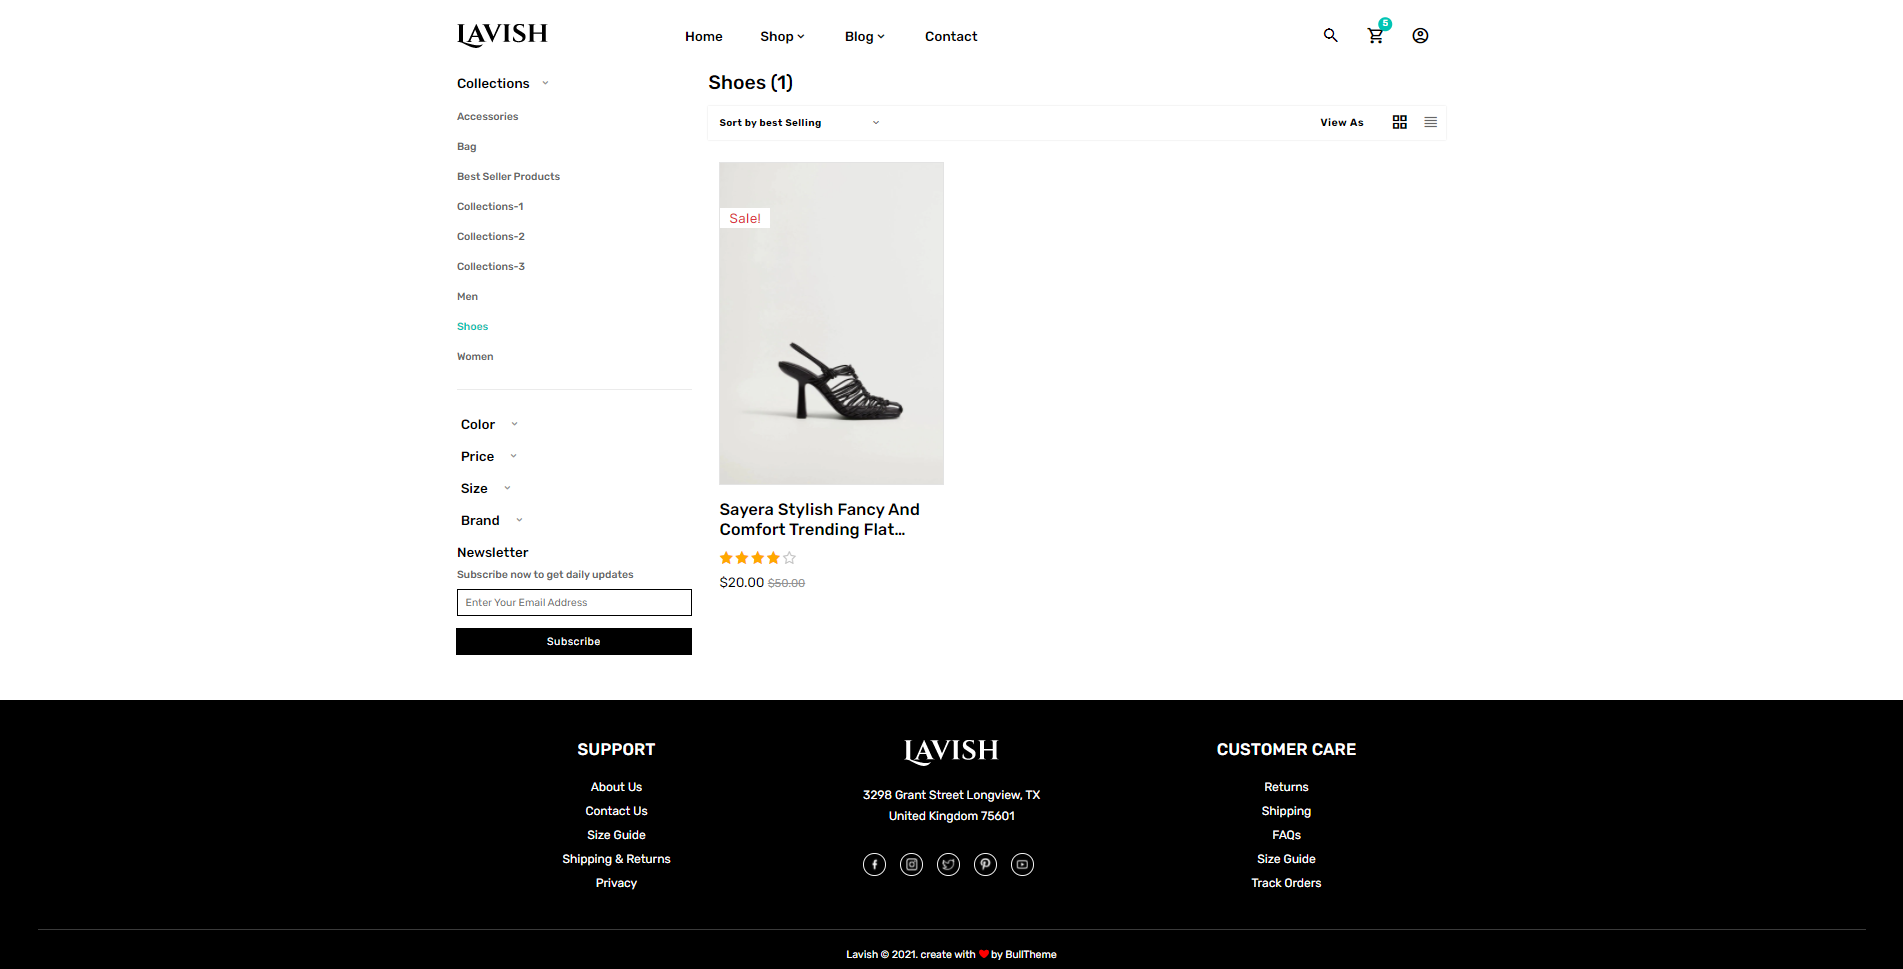Select the Bag collection
The width and height of the screenshot is (1903, 969).
(x=467, y=147)
